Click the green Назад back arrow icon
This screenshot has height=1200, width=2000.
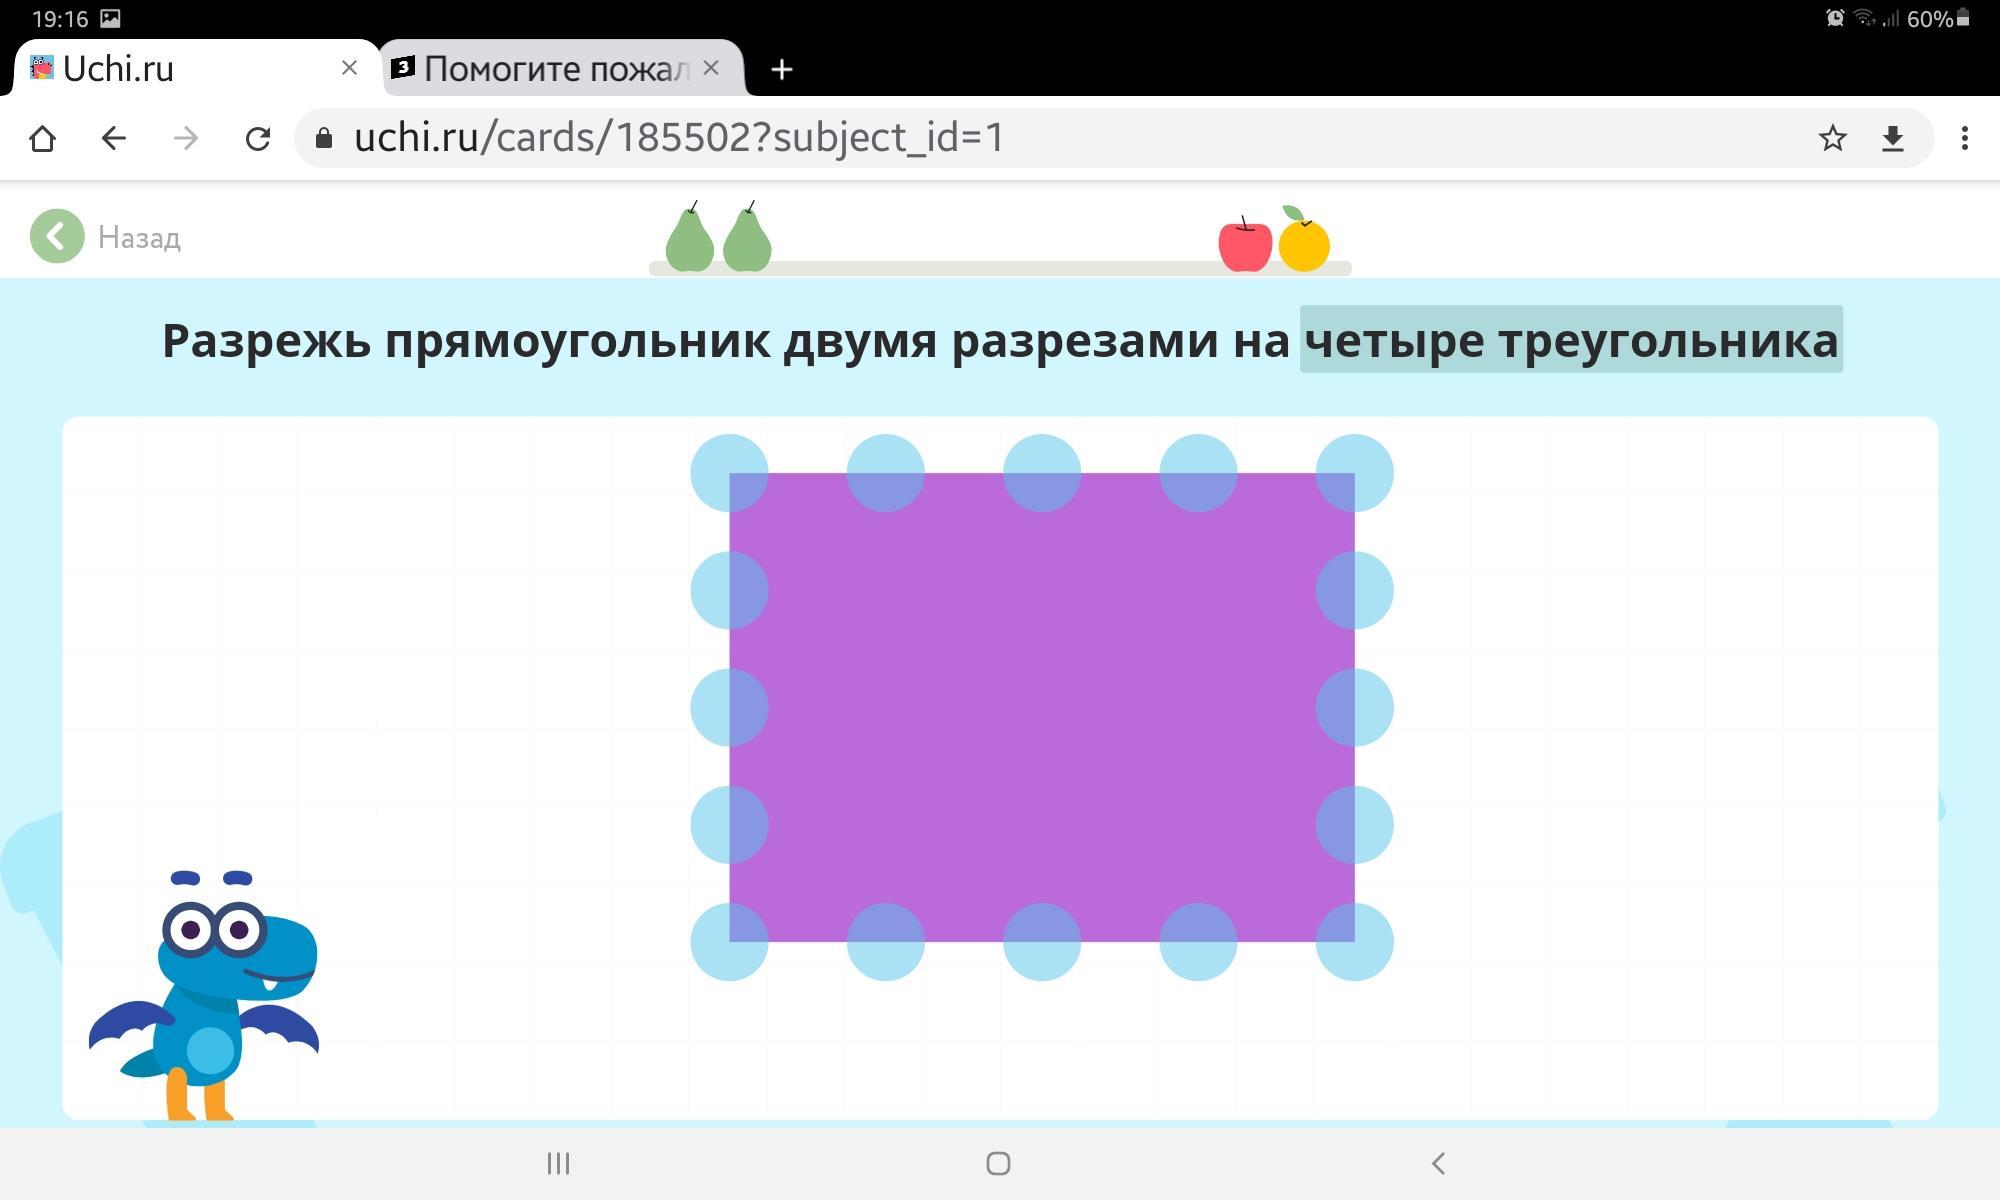(x=57, y=237)
